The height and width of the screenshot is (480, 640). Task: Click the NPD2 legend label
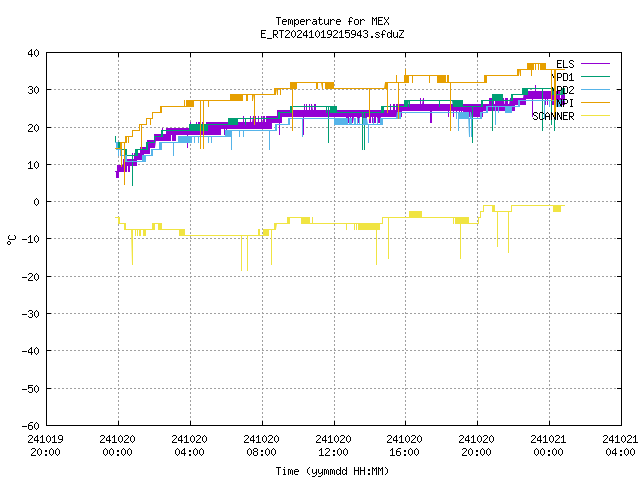tap(562, 90)
